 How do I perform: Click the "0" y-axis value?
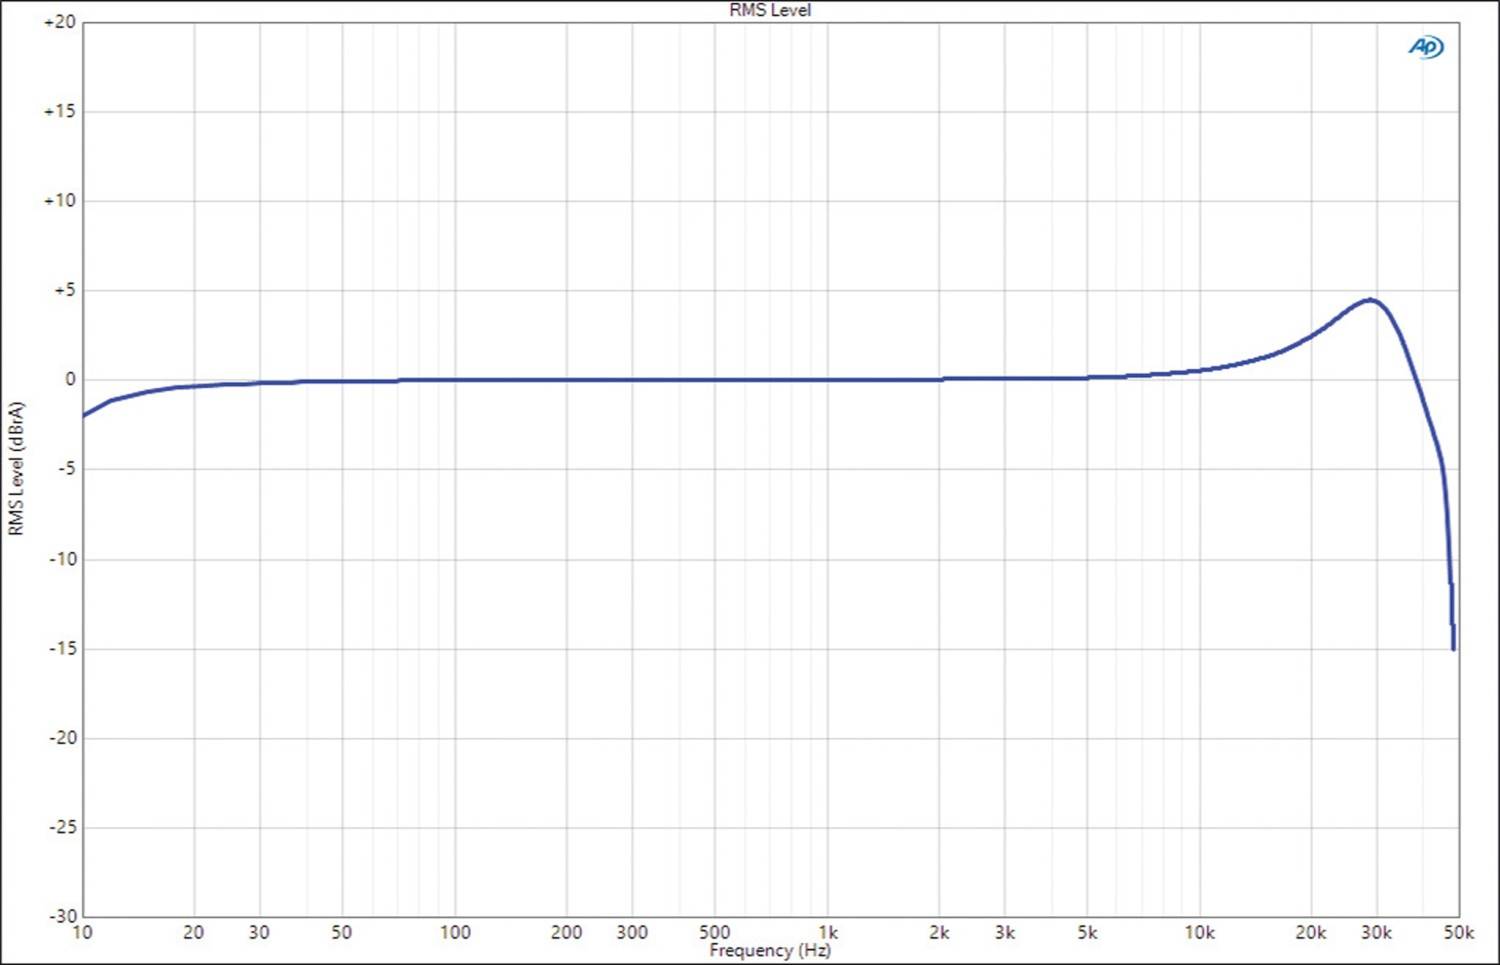click(x=70, y=379)
